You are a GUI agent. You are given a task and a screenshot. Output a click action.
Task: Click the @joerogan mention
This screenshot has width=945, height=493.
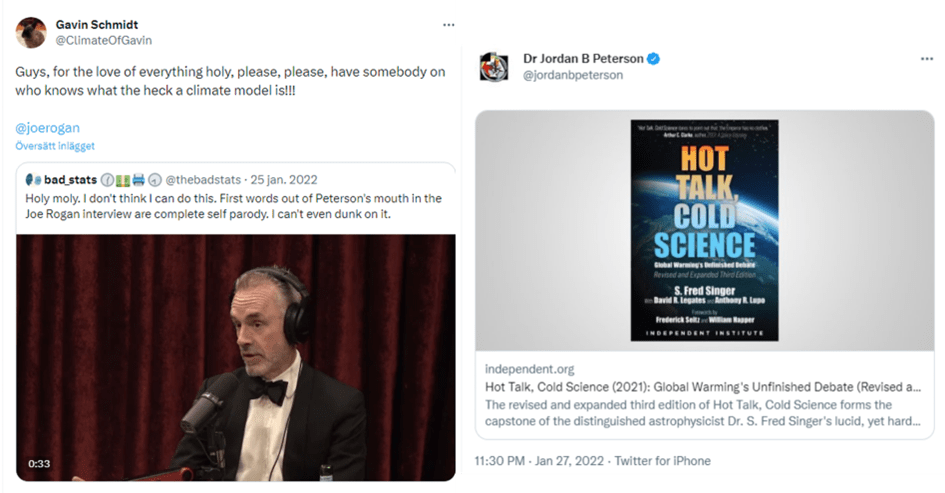(x=48, y=128)
